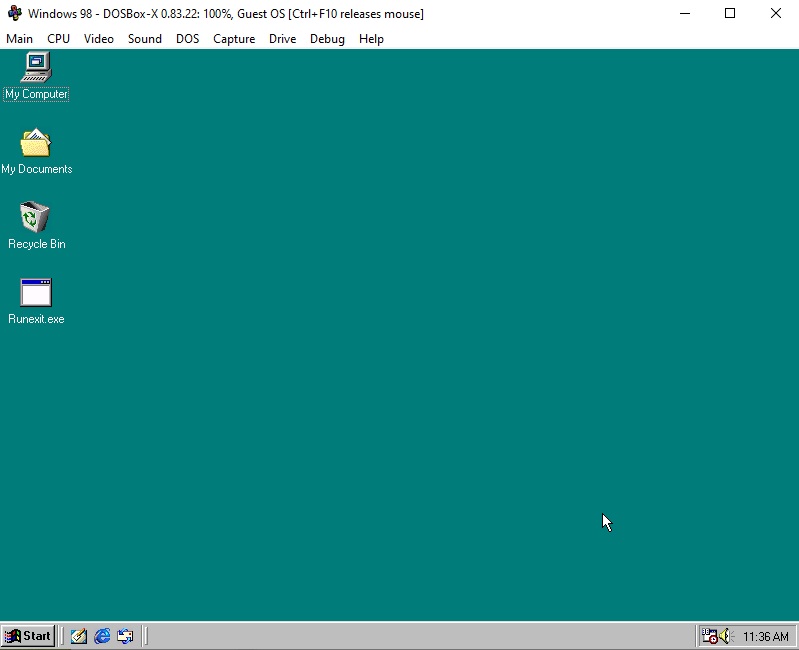Open the My Computer desktop icon
The image size is (799, 650).
(x=36, y=68)
